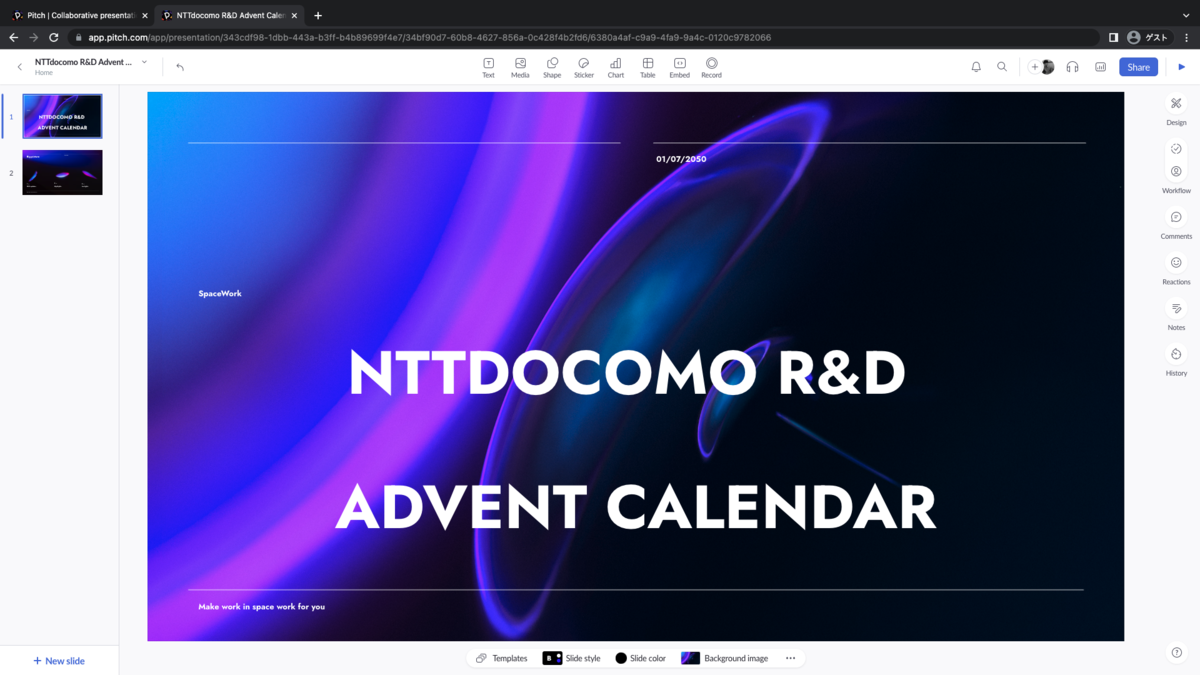Screen dimensions: 1200x675
Task: Open more slide options ellipsis
Action: point(791,658)
